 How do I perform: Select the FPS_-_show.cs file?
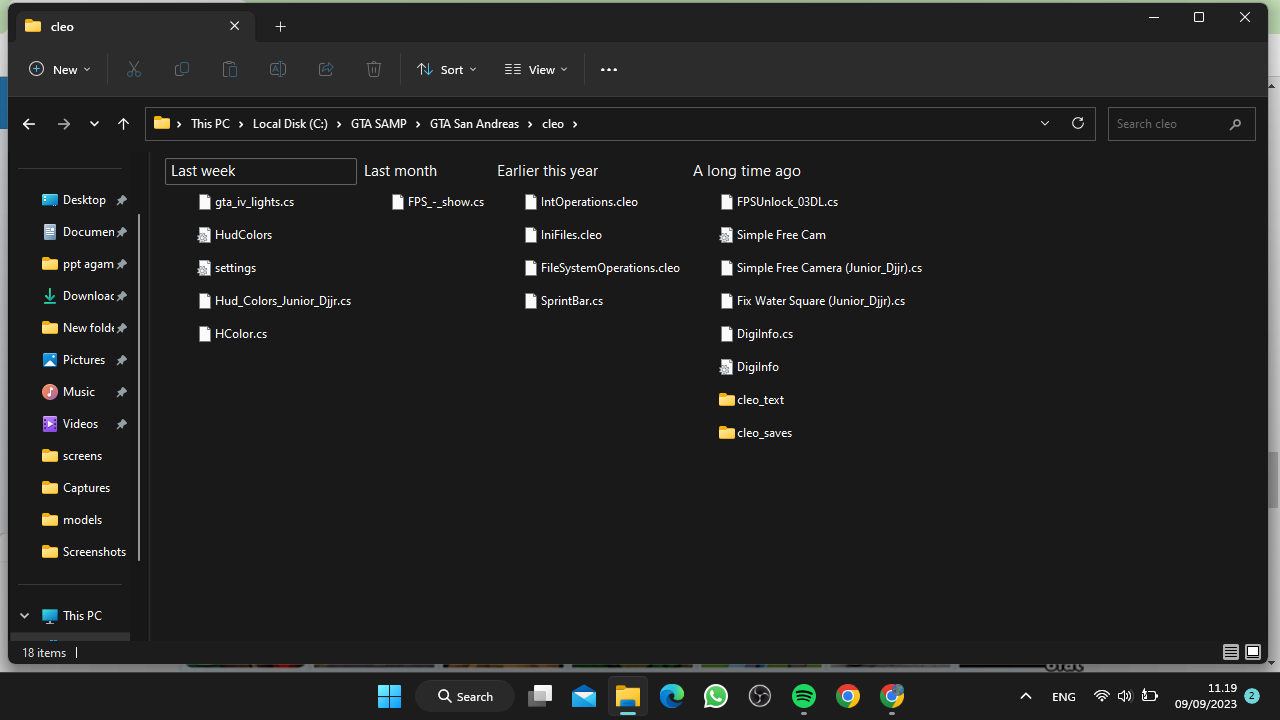click(438, 202)
